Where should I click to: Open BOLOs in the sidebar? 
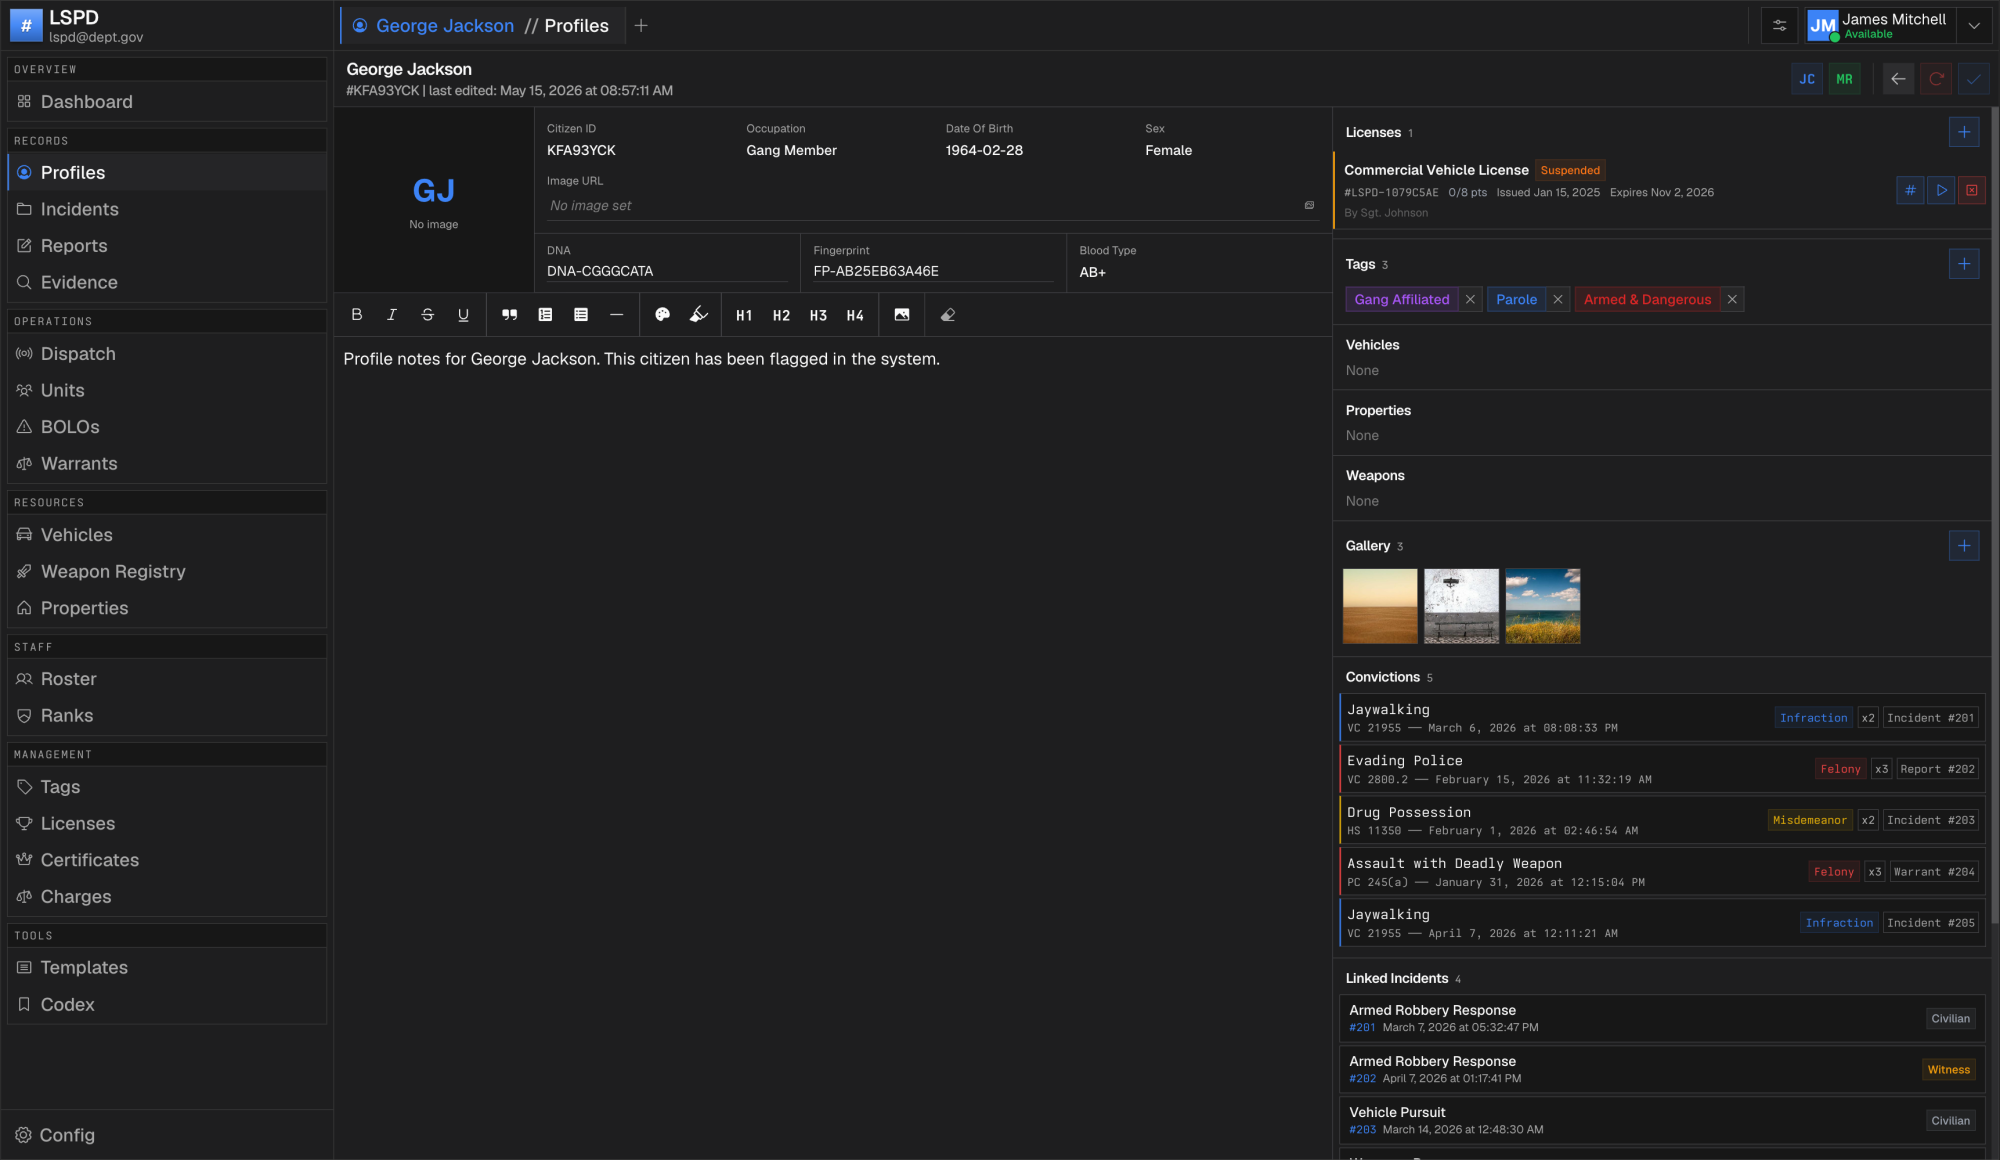tap(167, 427)
